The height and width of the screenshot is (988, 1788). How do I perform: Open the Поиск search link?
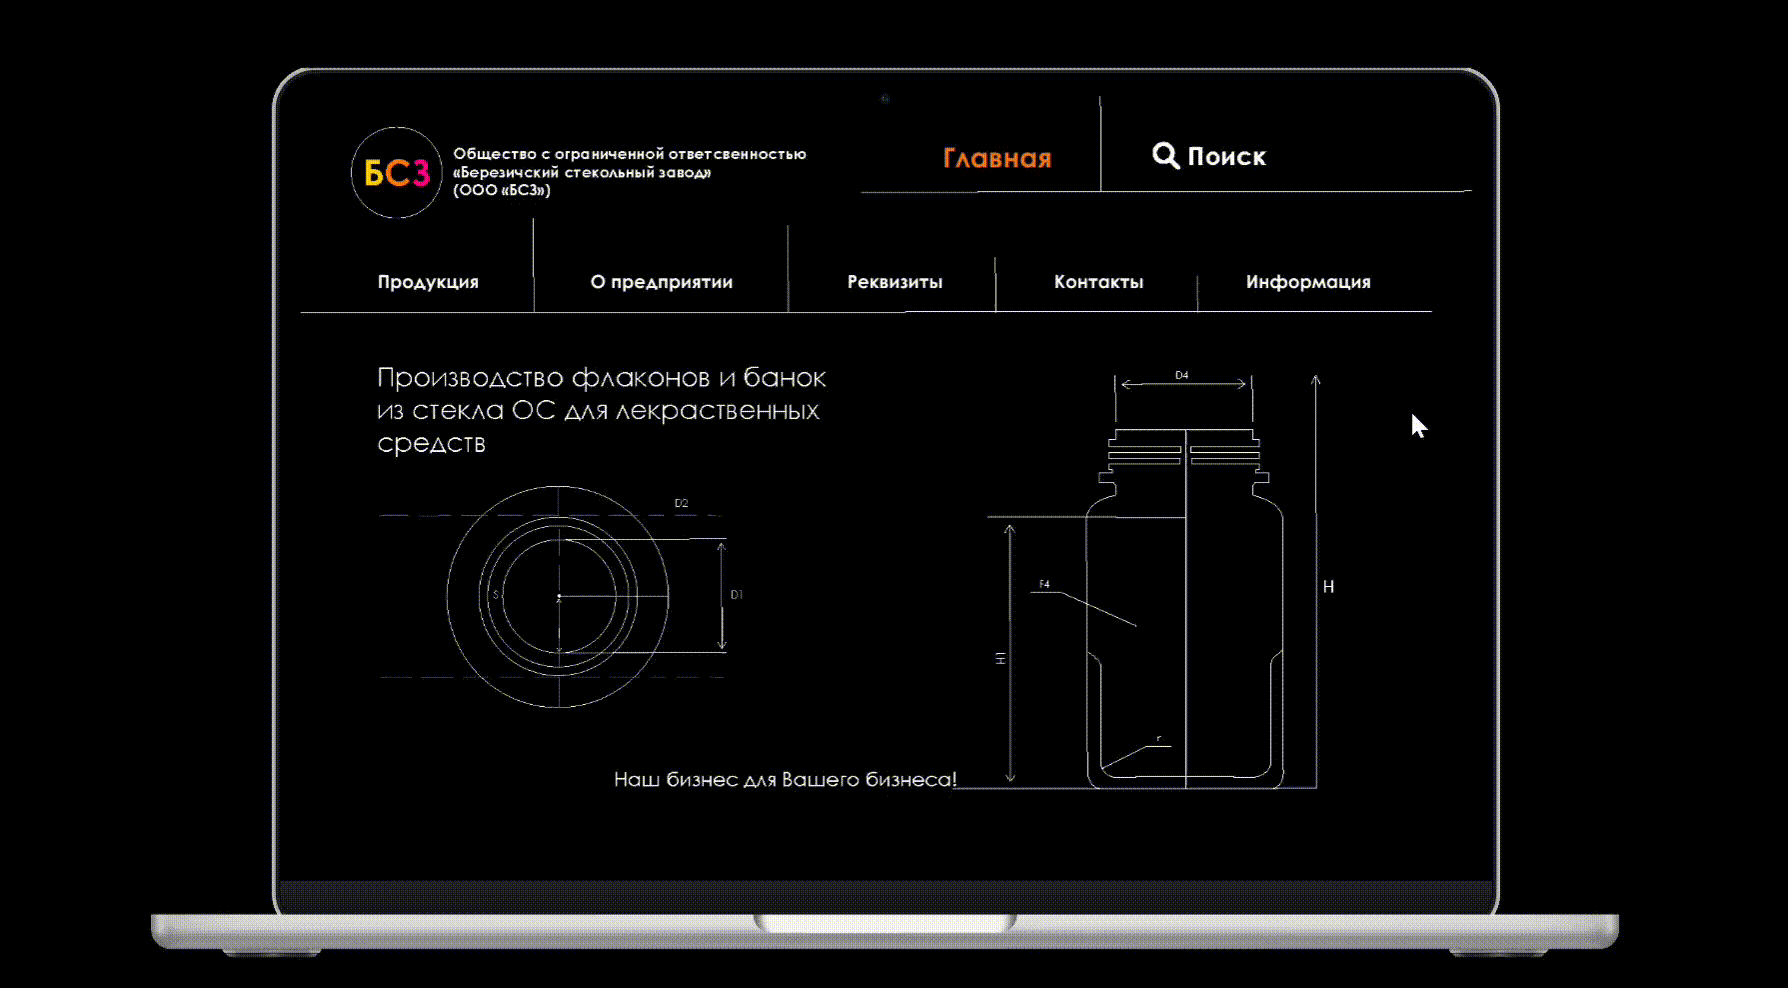pyautogui.click(x=1226, y=156)
